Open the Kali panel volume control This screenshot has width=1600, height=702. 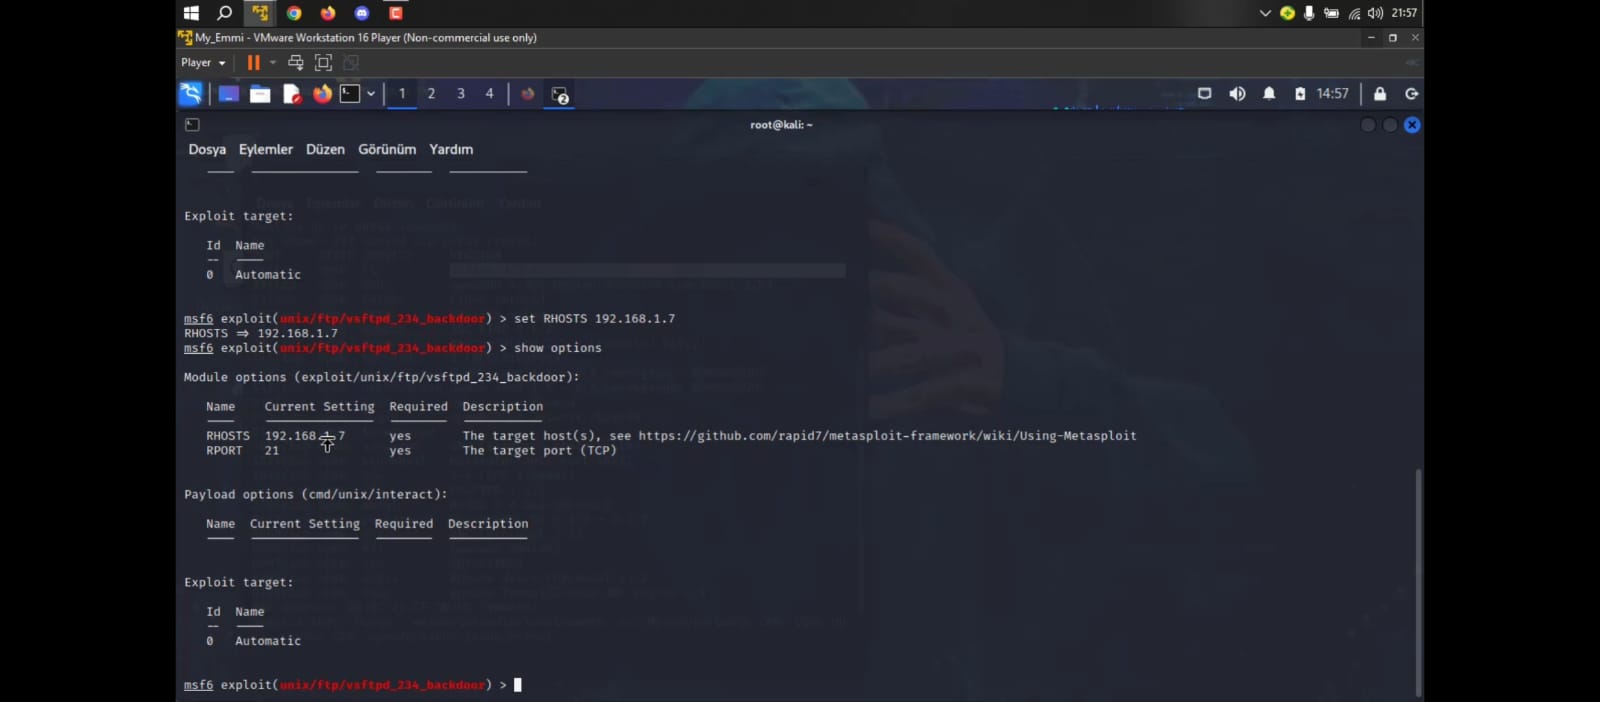tap(1237, 94)
